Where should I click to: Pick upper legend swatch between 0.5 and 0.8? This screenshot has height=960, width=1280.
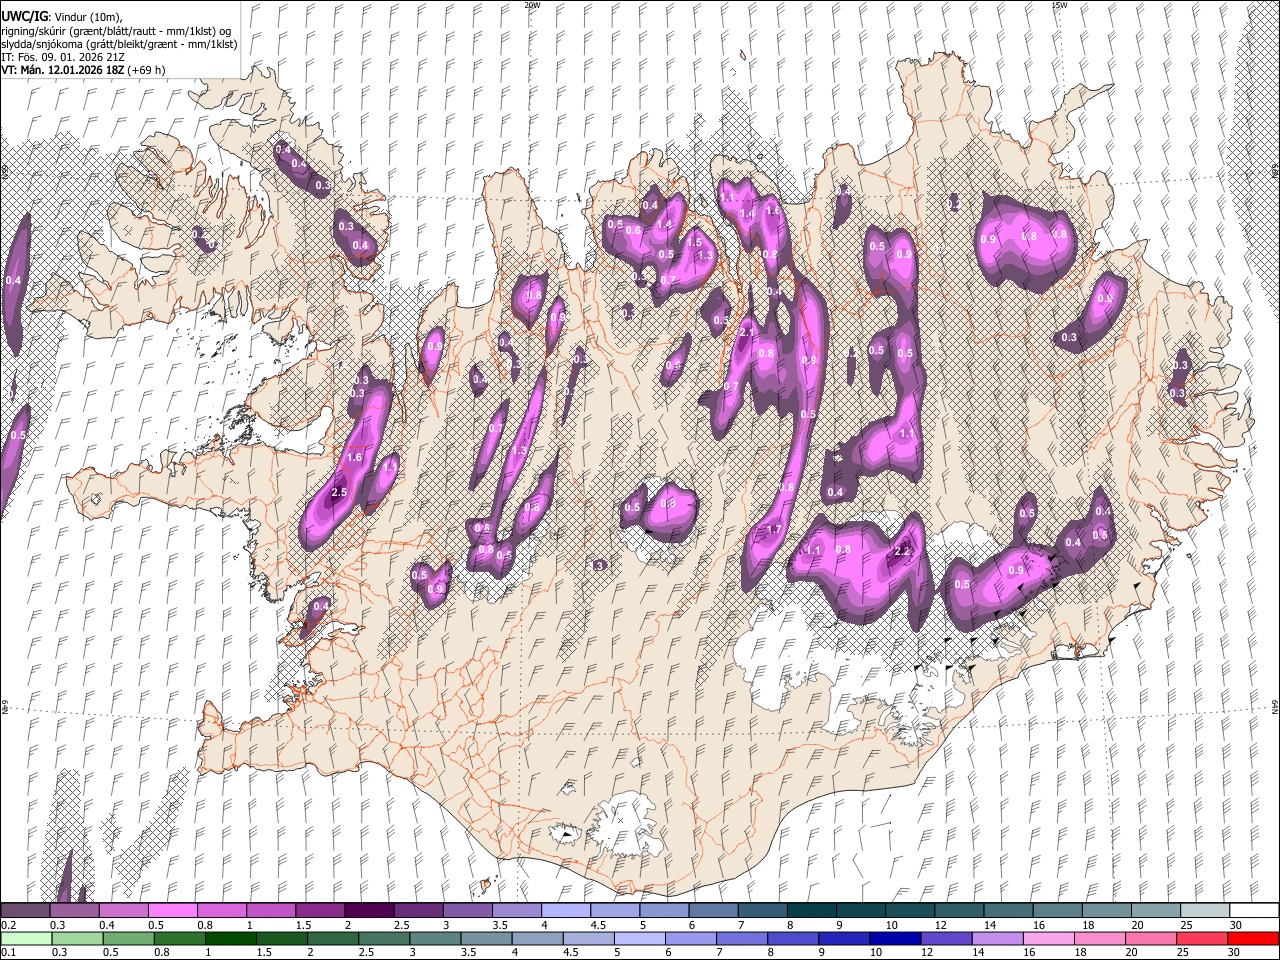point(173,911)
